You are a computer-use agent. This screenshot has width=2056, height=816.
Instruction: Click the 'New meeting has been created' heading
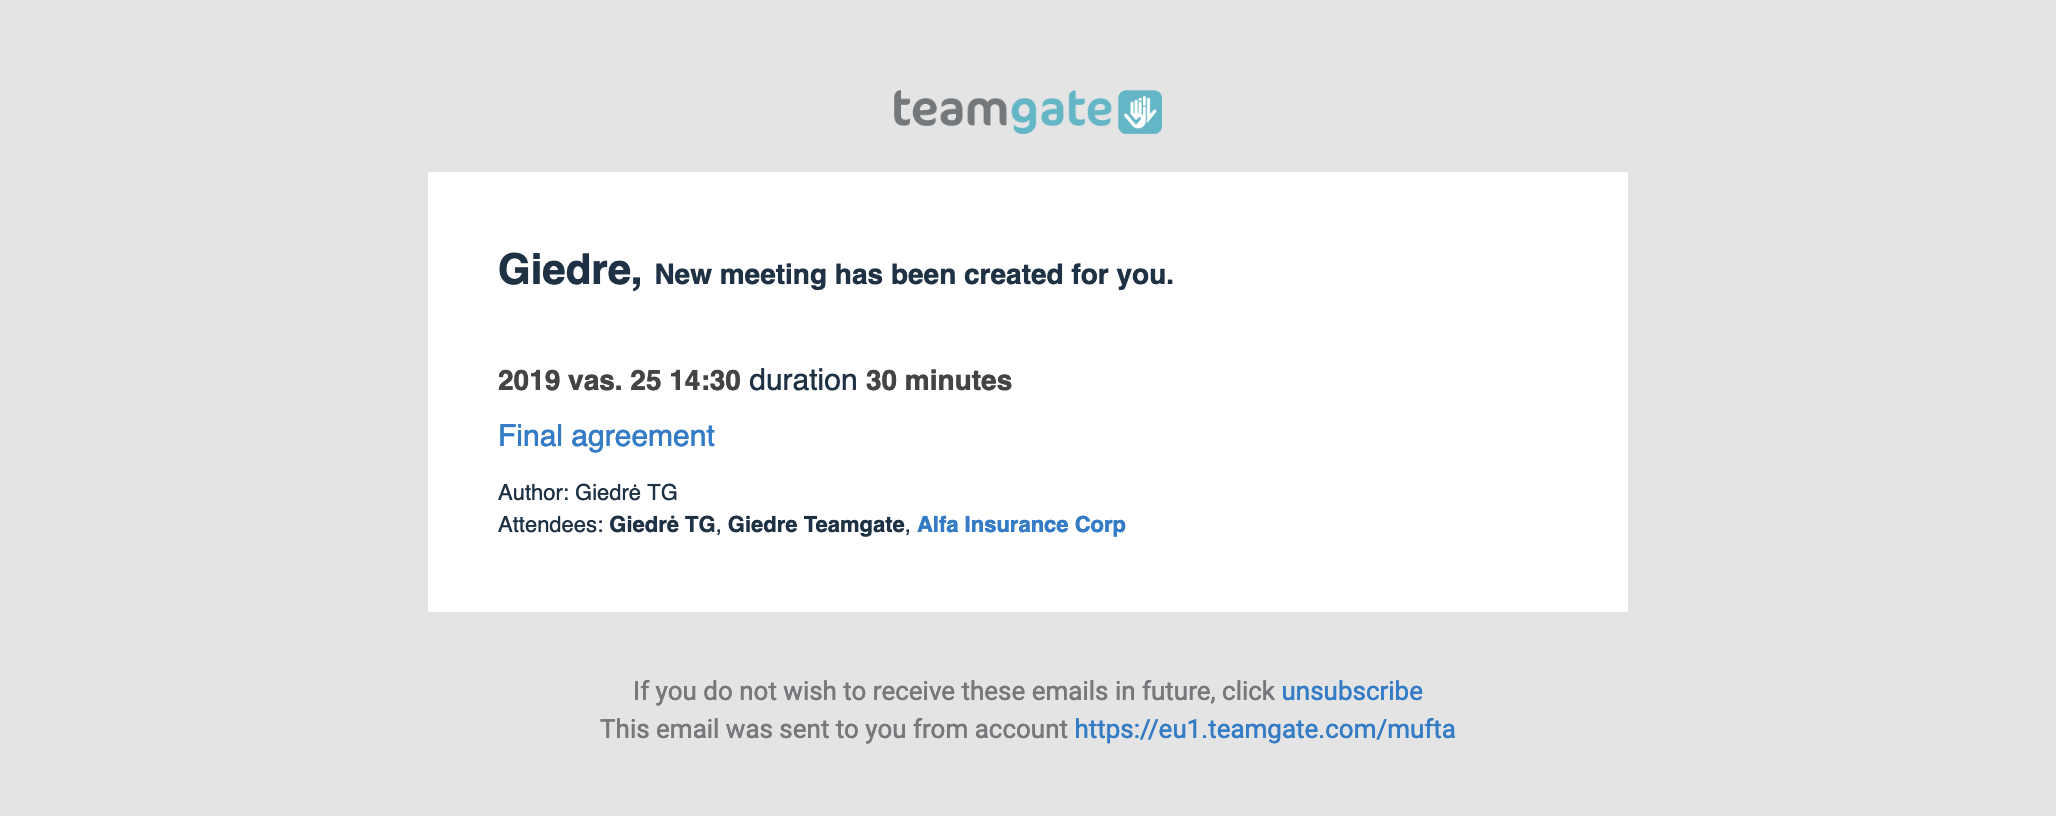(x=914, y=275)
